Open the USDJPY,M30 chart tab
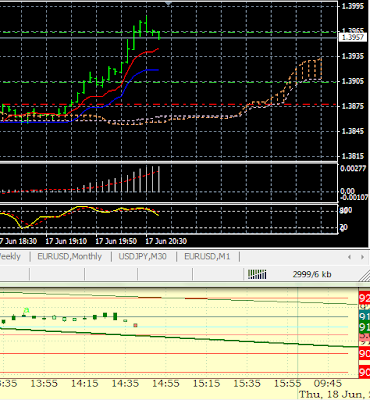The width and height of the screenshot is (370, 400). (x=143, y=256)
